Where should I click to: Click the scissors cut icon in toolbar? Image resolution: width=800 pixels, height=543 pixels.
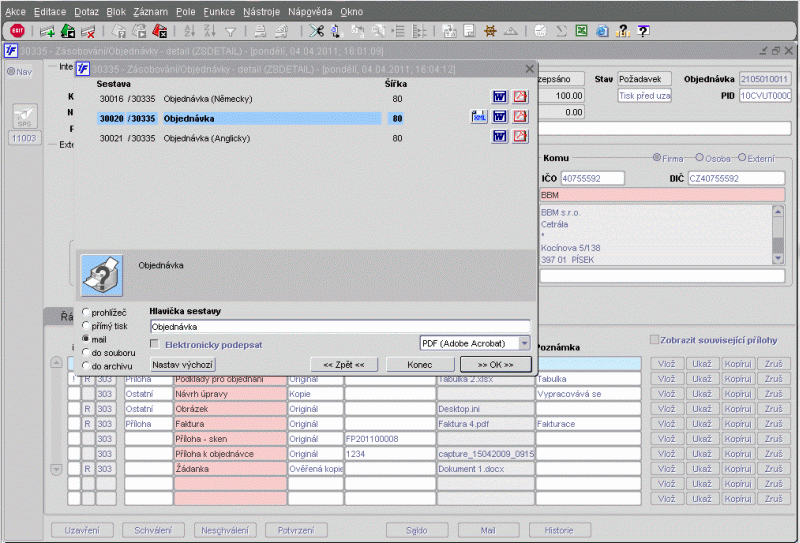316,31
